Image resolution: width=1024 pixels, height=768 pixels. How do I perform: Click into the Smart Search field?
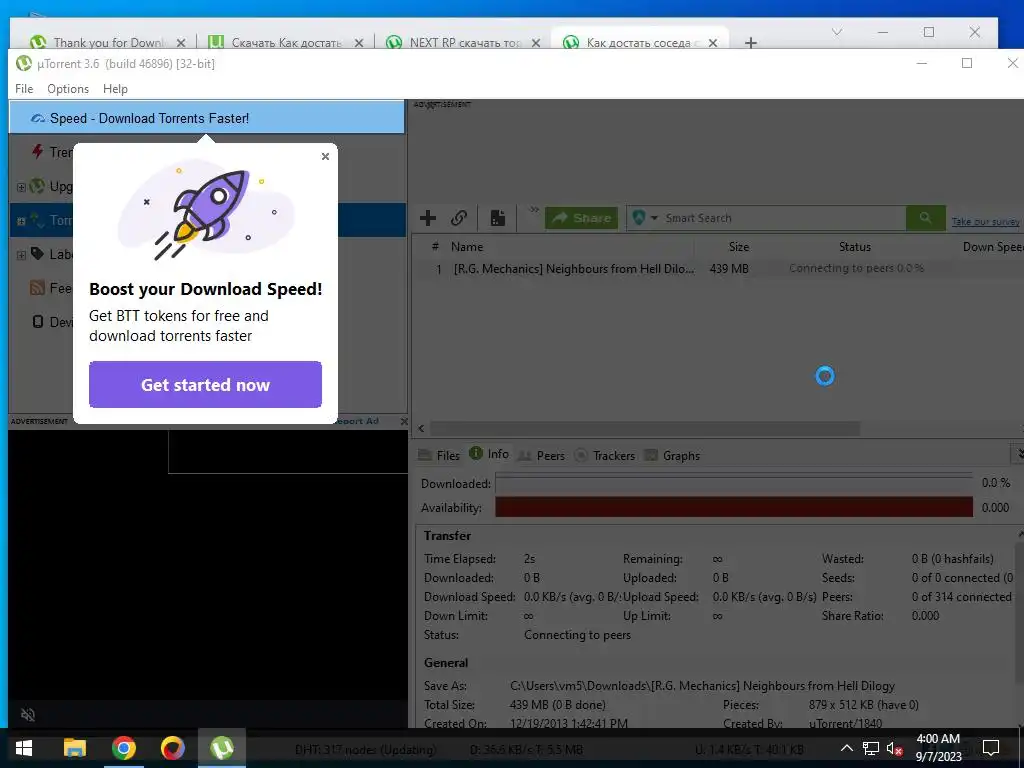[x=782, y=218]
